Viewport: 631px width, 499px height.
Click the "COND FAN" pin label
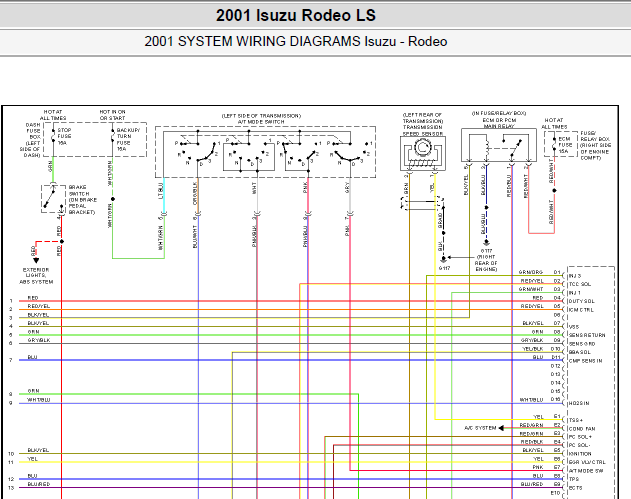[x=582, y=429]
